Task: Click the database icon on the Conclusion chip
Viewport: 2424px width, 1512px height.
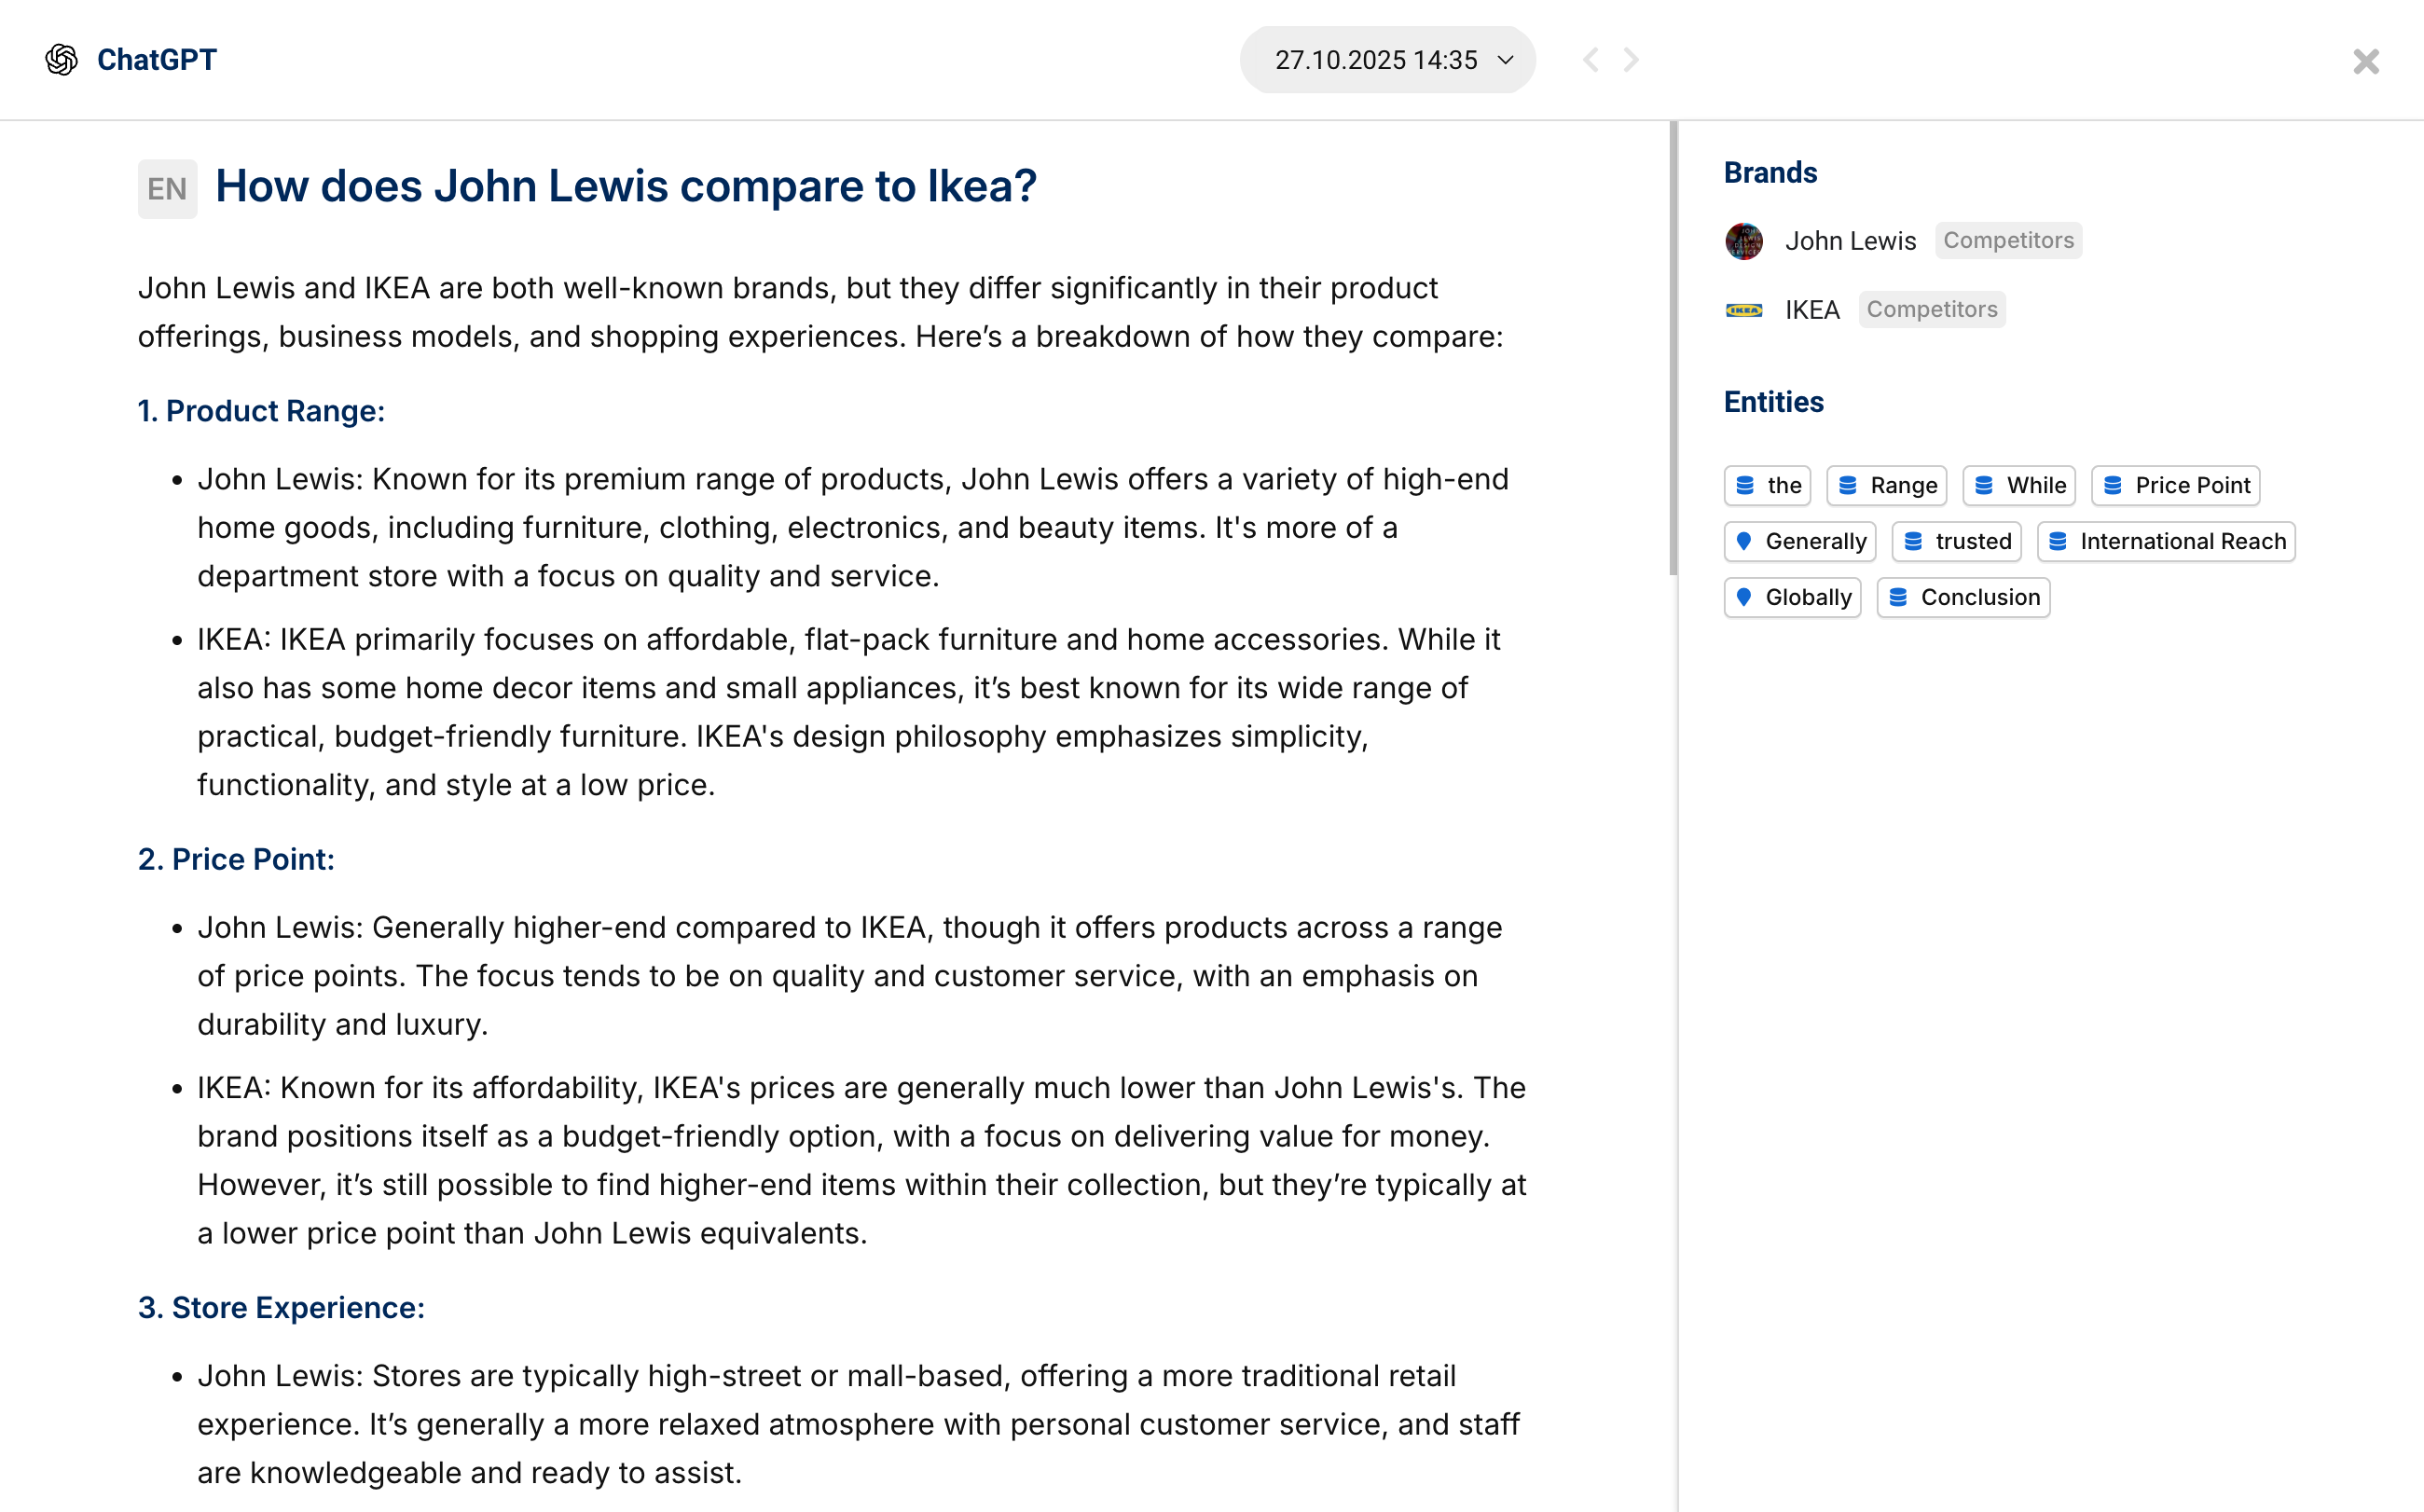Action: (1900, 597)
